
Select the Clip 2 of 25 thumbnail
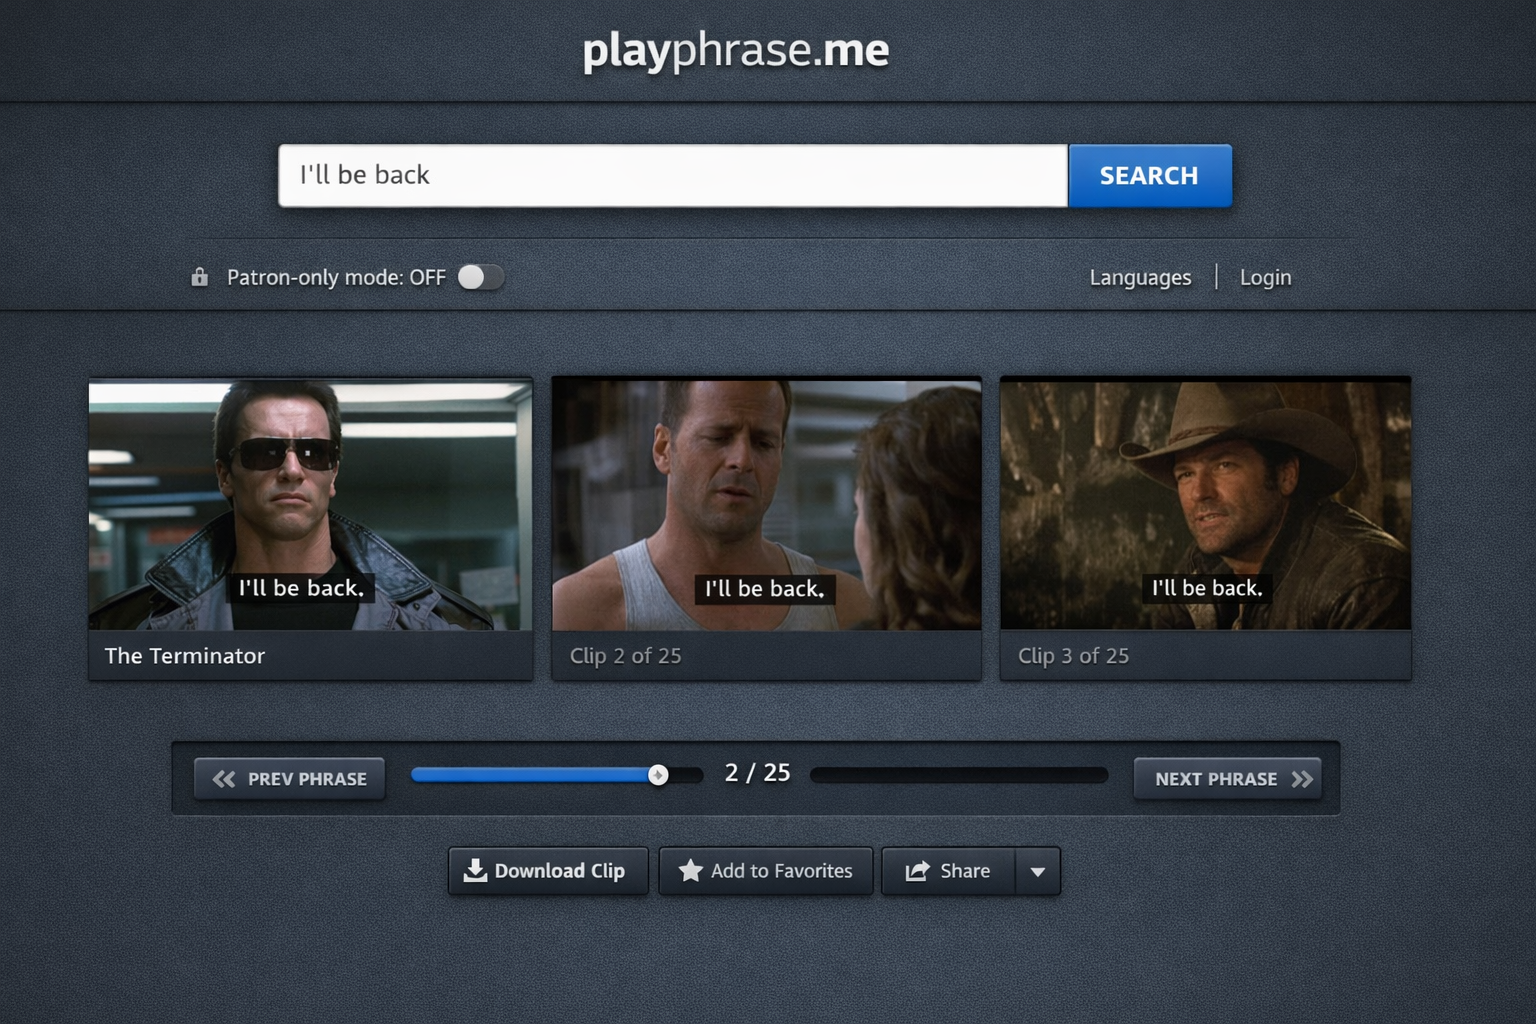(766, 505)
